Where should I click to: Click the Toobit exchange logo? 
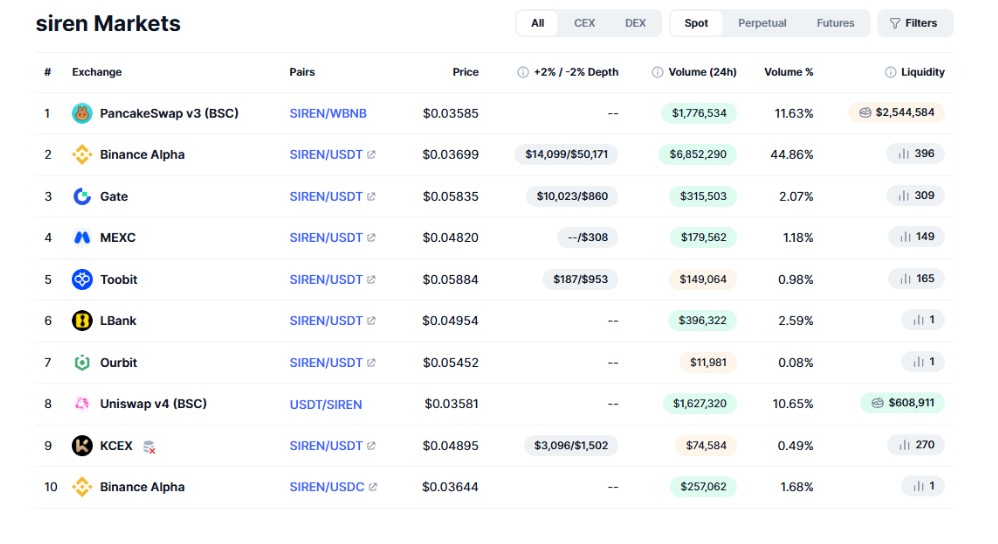pyautogui.click(x=82, y=279)
